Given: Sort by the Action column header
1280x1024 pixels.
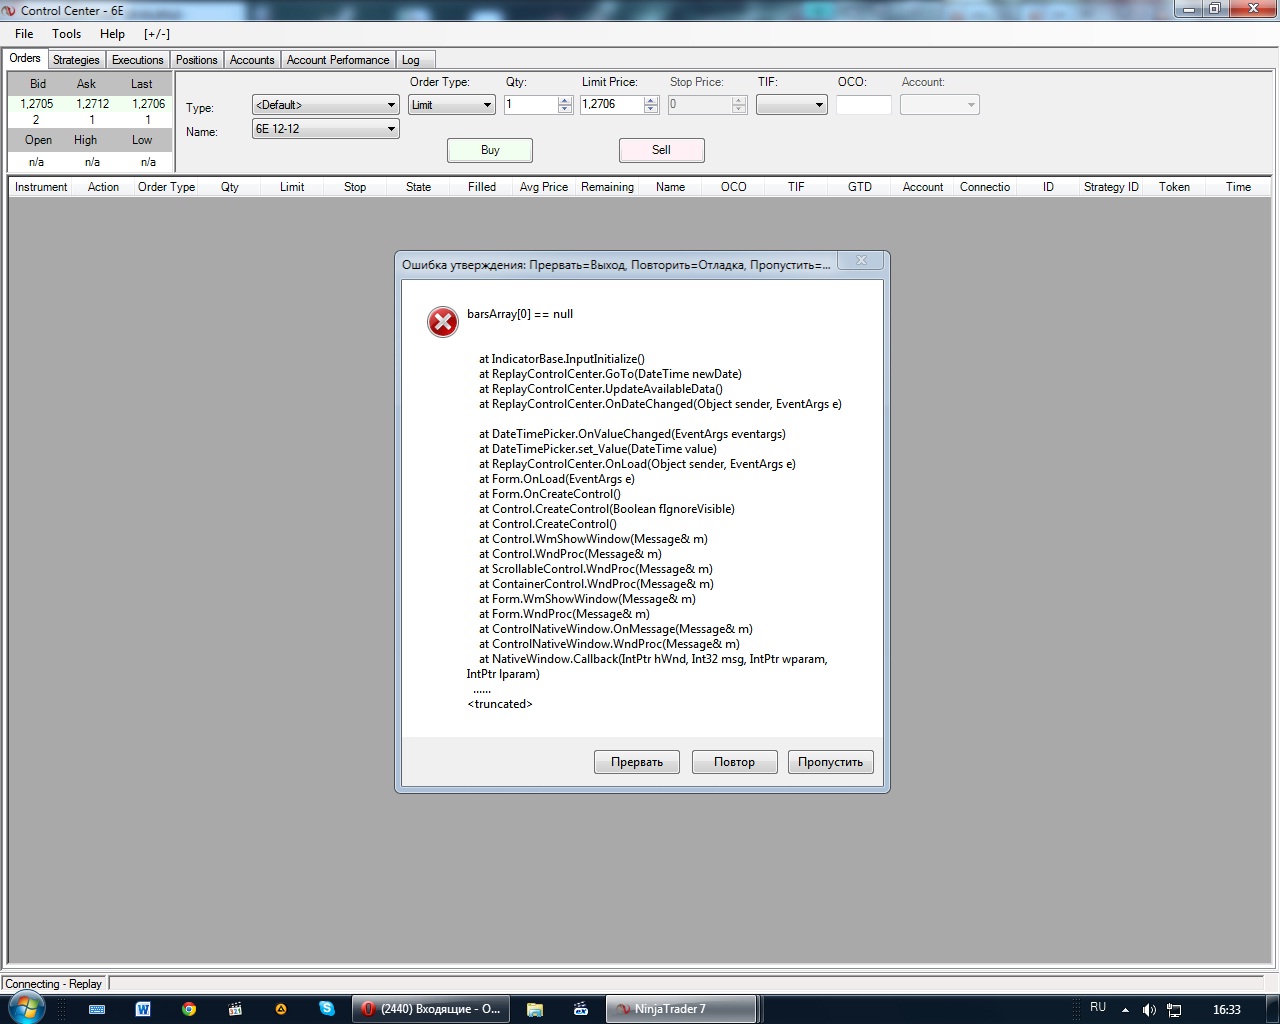Looking at the screenshot, I should coord(103,187).
